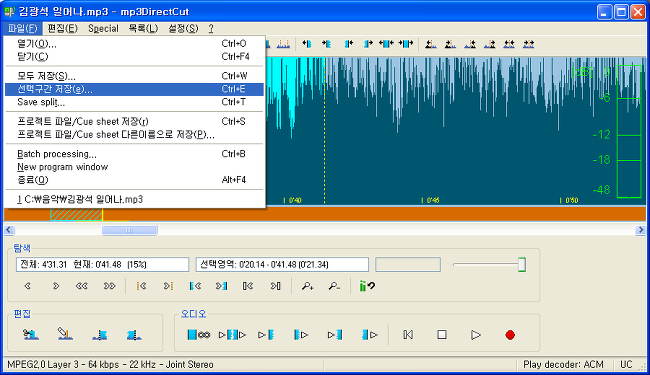Stop audio playback
Screen dimensions: 650x375
(x=442, y=334)
